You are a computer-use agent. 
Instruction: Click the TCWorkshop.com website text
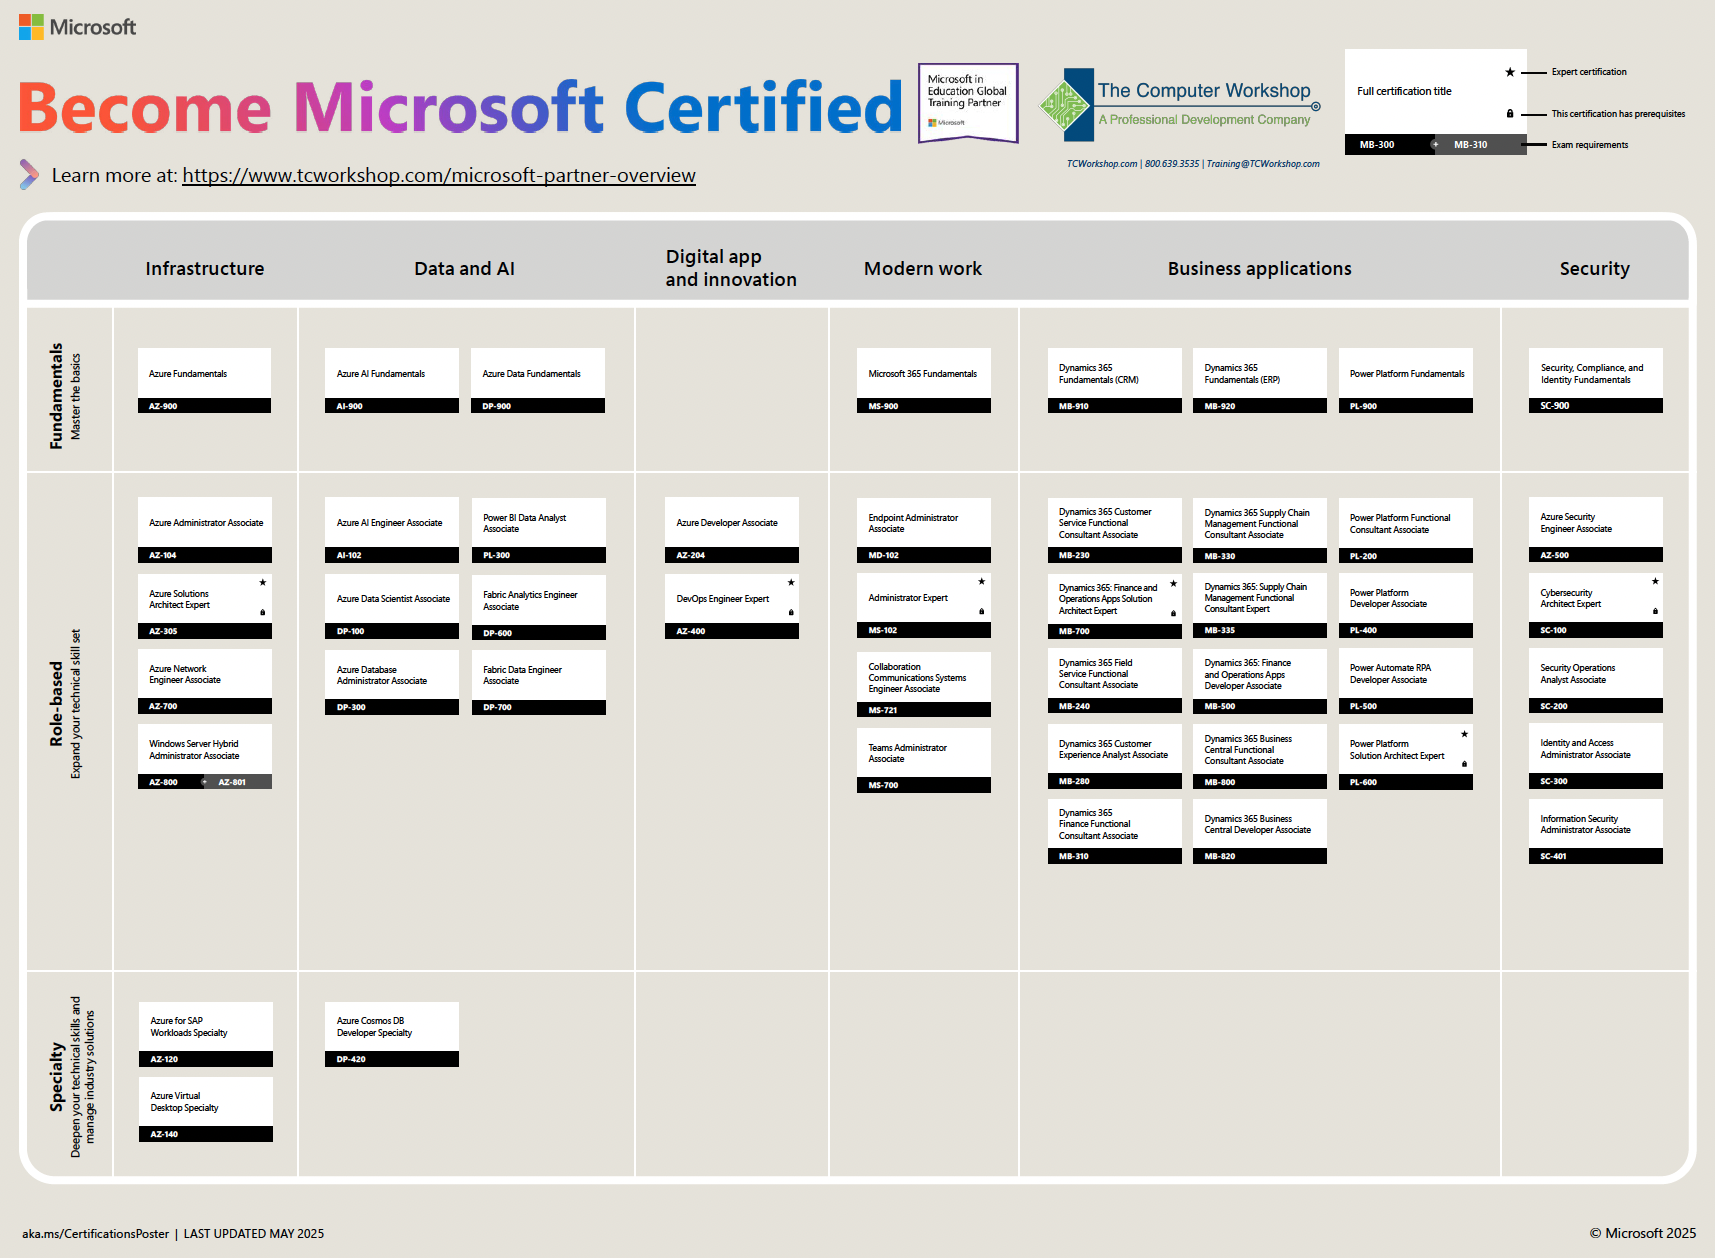[x=1102, y=164]
